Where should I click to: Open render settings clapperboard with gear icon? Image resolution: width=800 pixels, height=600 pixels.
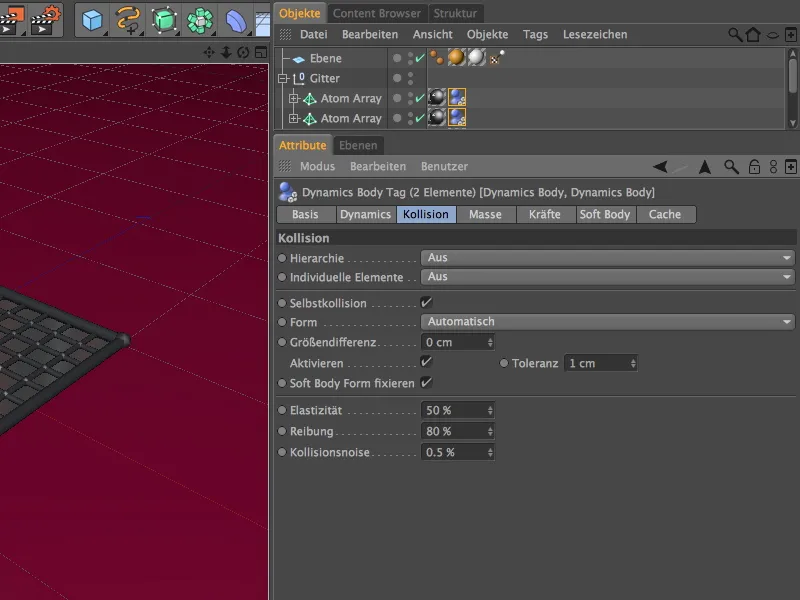46,19
